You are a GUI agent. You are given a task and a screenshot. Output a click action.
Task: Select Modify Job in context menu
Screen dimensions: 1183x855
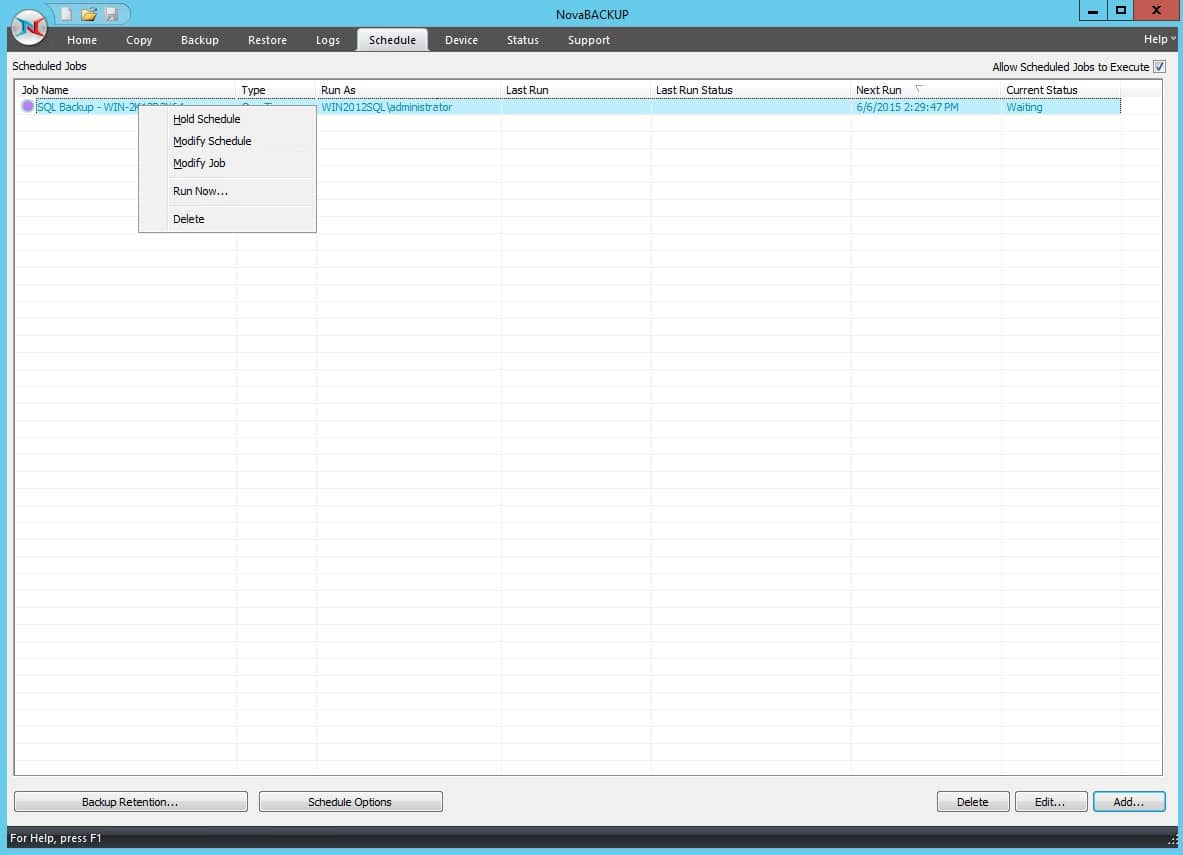pos(227,163)
